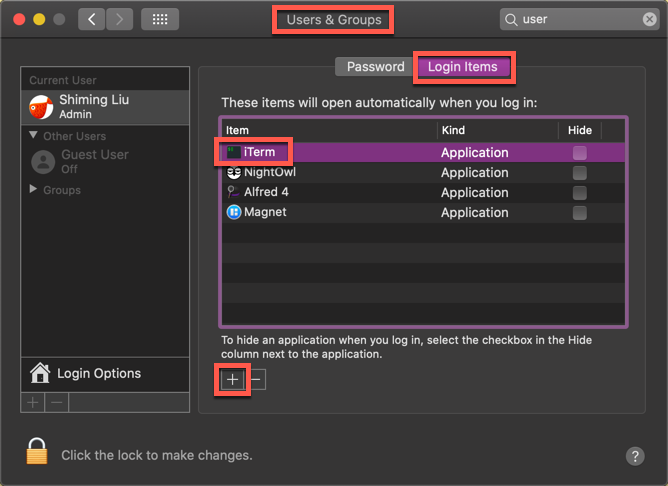
Task: Select Shiming Liu's user avatar
Action: coord(41,107)
